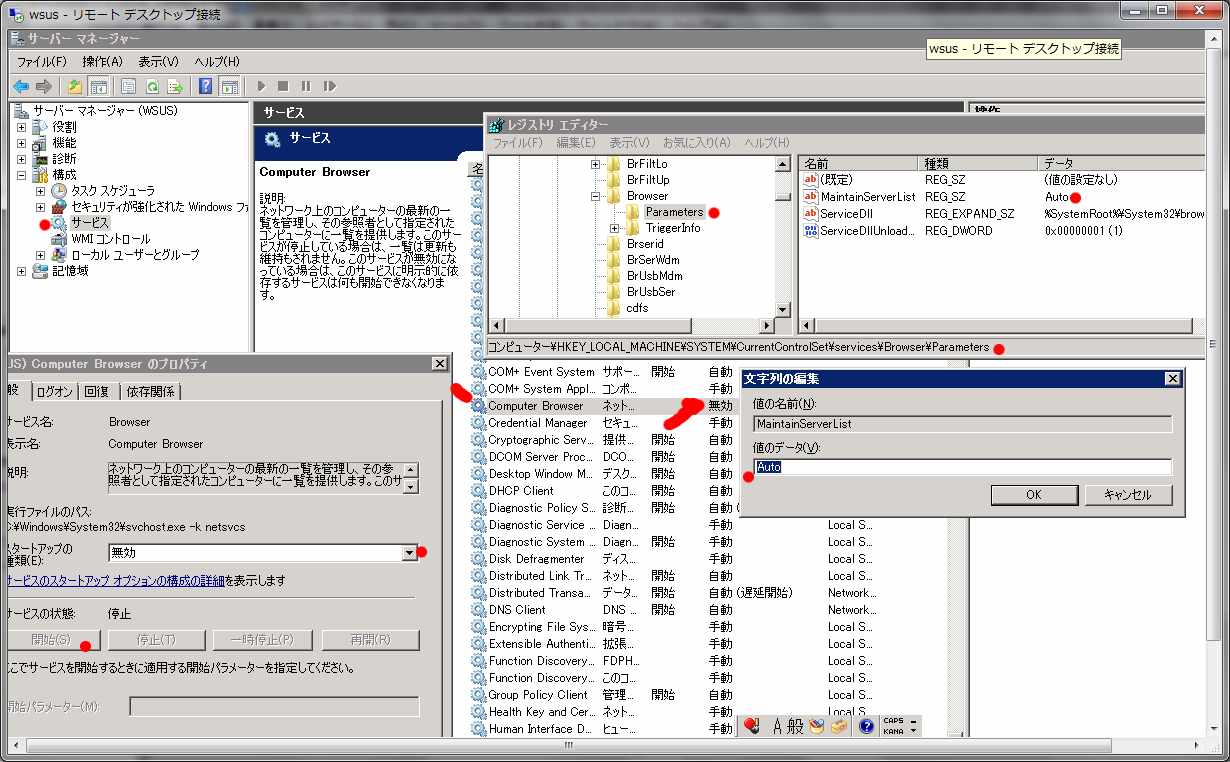Image resolution: width=1230 pixels, height=762 pixels.
Task: Click the Export List toolbar icon
Action: click(x=175, y=86)
